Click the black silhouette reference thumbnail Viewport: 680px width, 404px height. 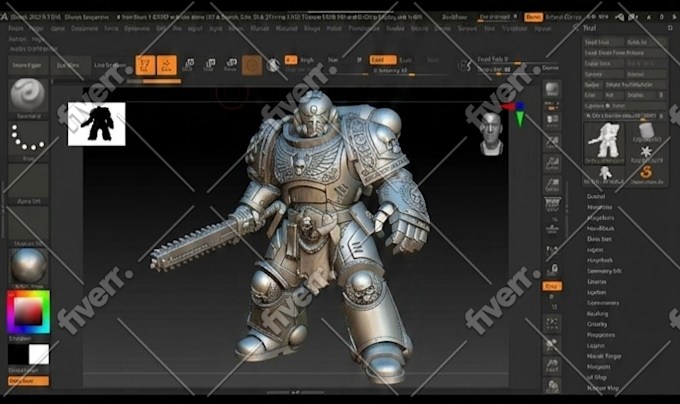pos(97,124)
